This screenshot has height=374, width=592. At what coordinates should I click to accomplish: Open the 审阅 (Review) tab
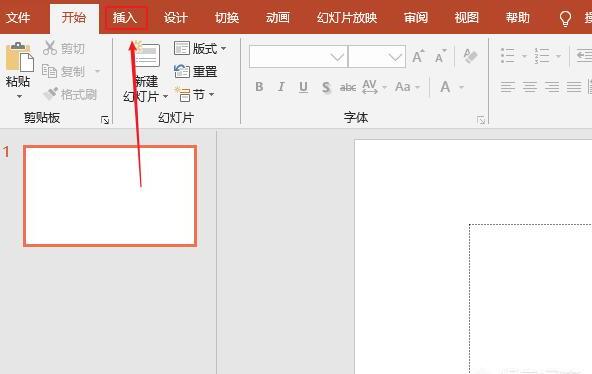click(x=416, y=18)
